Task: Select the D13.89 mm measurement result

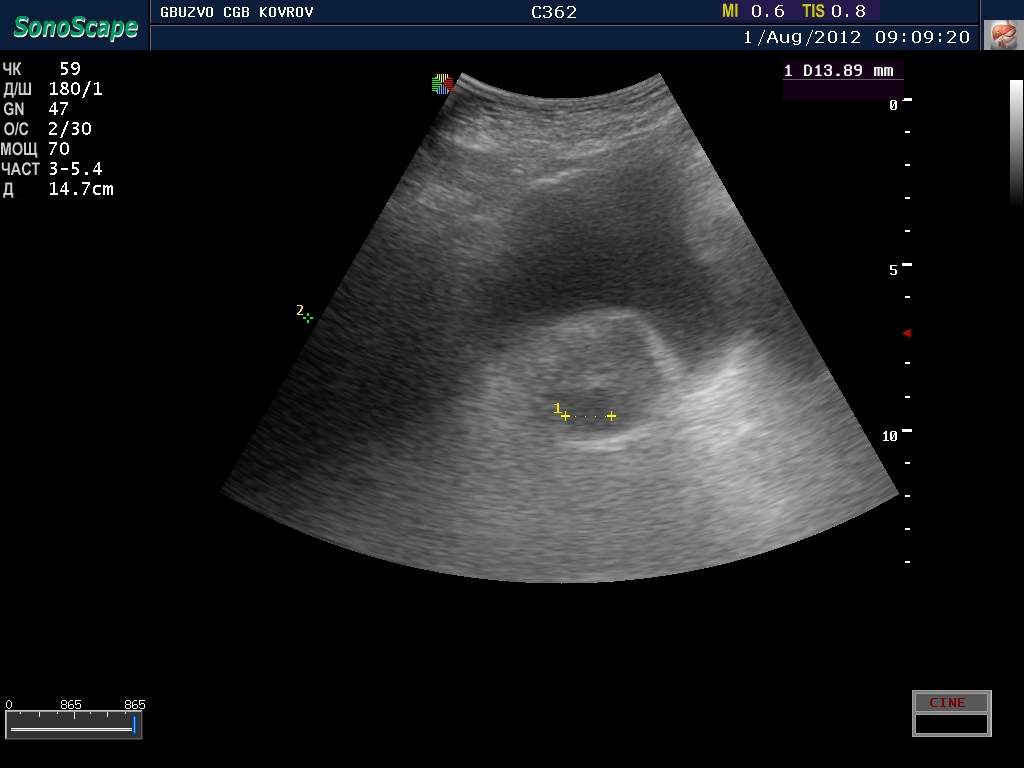Action: point(843,71)
